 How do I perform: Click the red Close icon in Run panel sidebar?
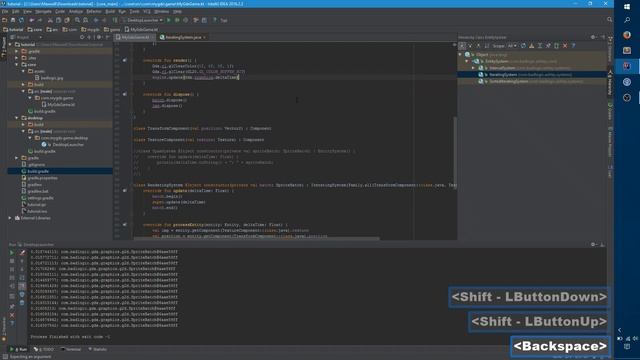pyautogui.click(x=12, y=315)
